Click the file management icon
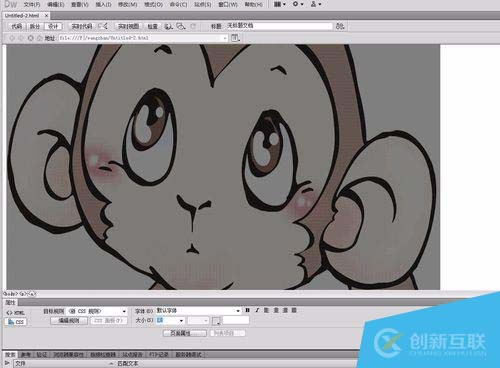 coord(181,26)
